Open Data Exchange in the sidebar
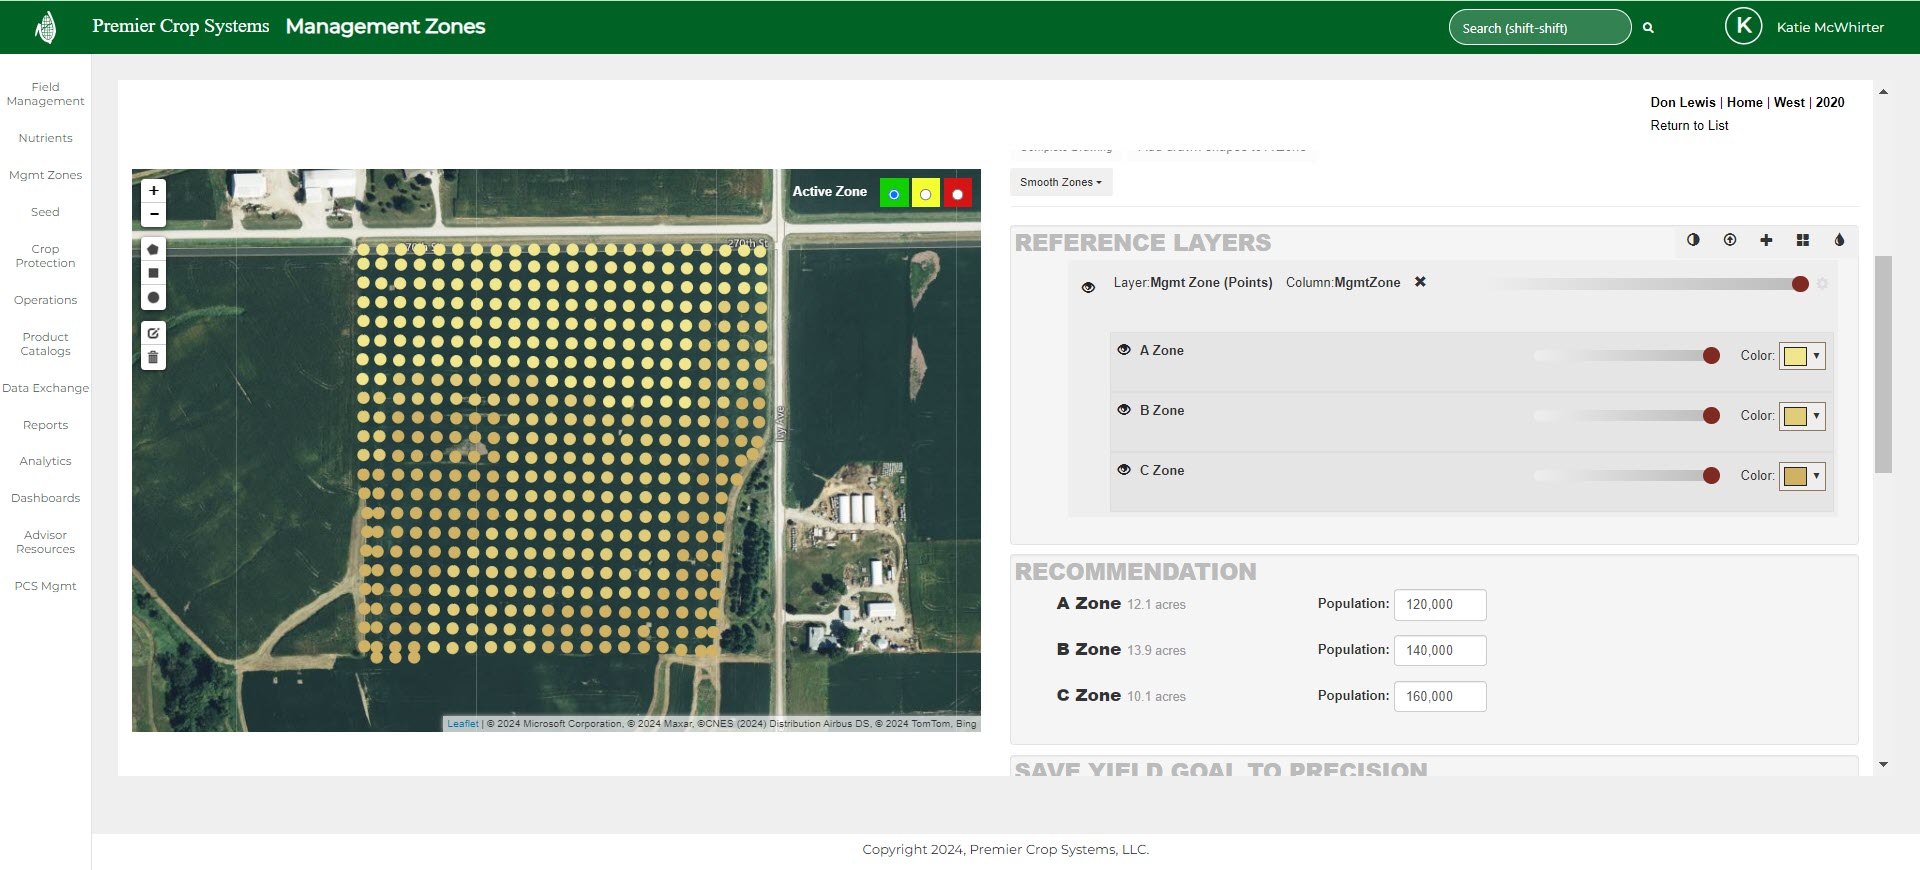Image resolution: width=1920 pixels, height=870 pixels. (x=45, y=388)
